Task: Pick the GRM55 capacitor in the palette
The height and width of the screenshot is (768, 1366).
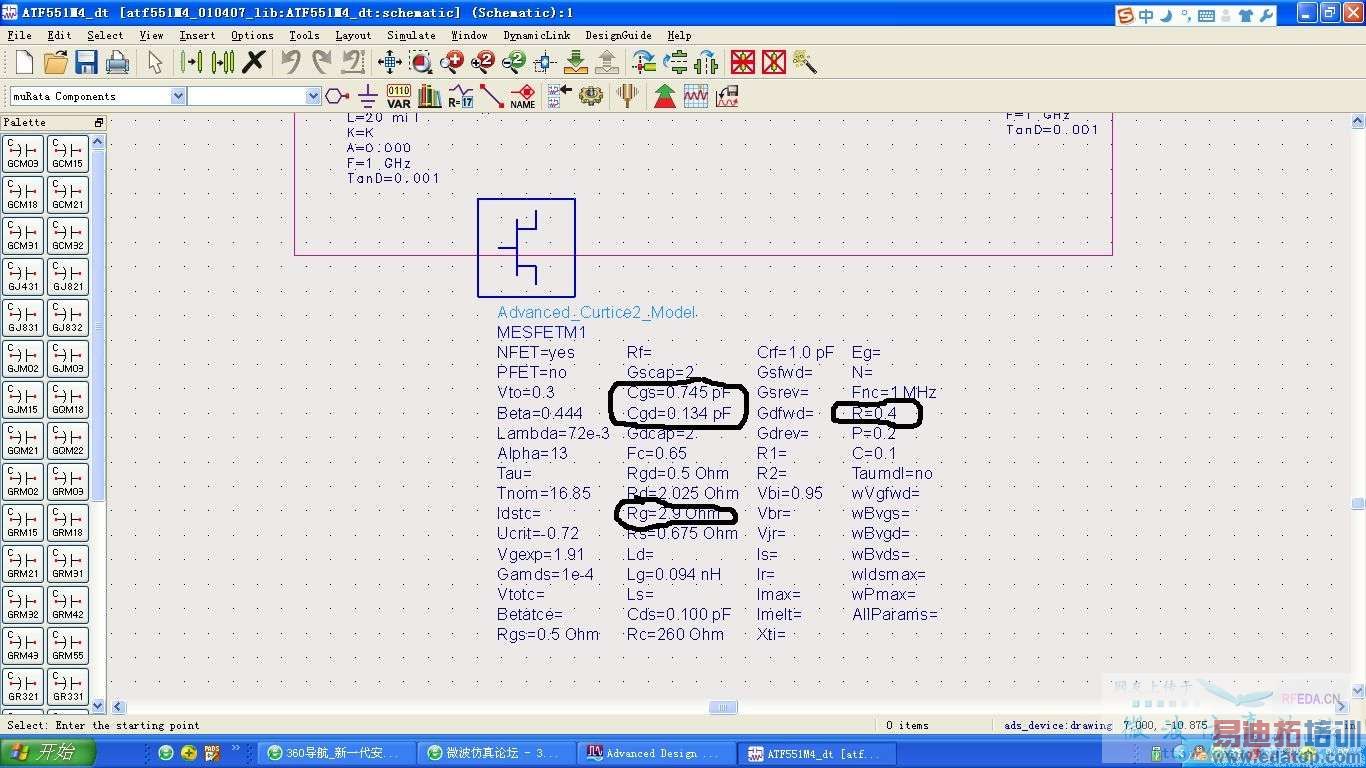Action: pos(68,646)
